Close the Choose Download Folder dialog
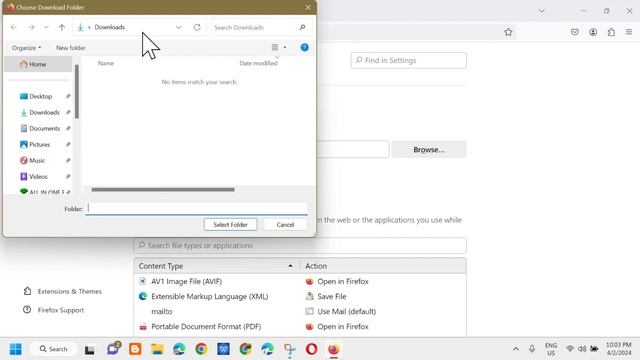 coord(308,7)
